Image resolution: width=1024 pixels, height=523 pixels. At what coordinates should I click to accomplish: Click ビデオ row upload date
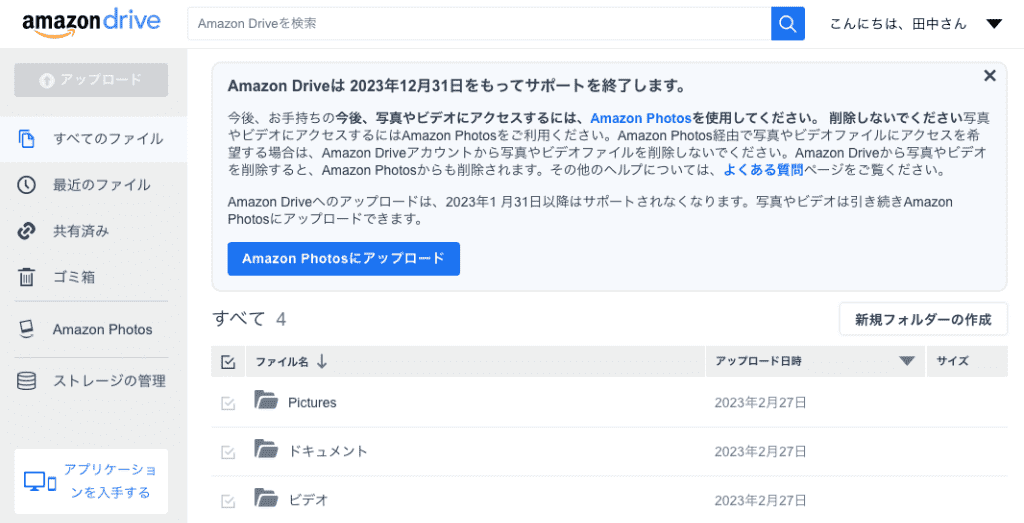[x=760, y=501]
